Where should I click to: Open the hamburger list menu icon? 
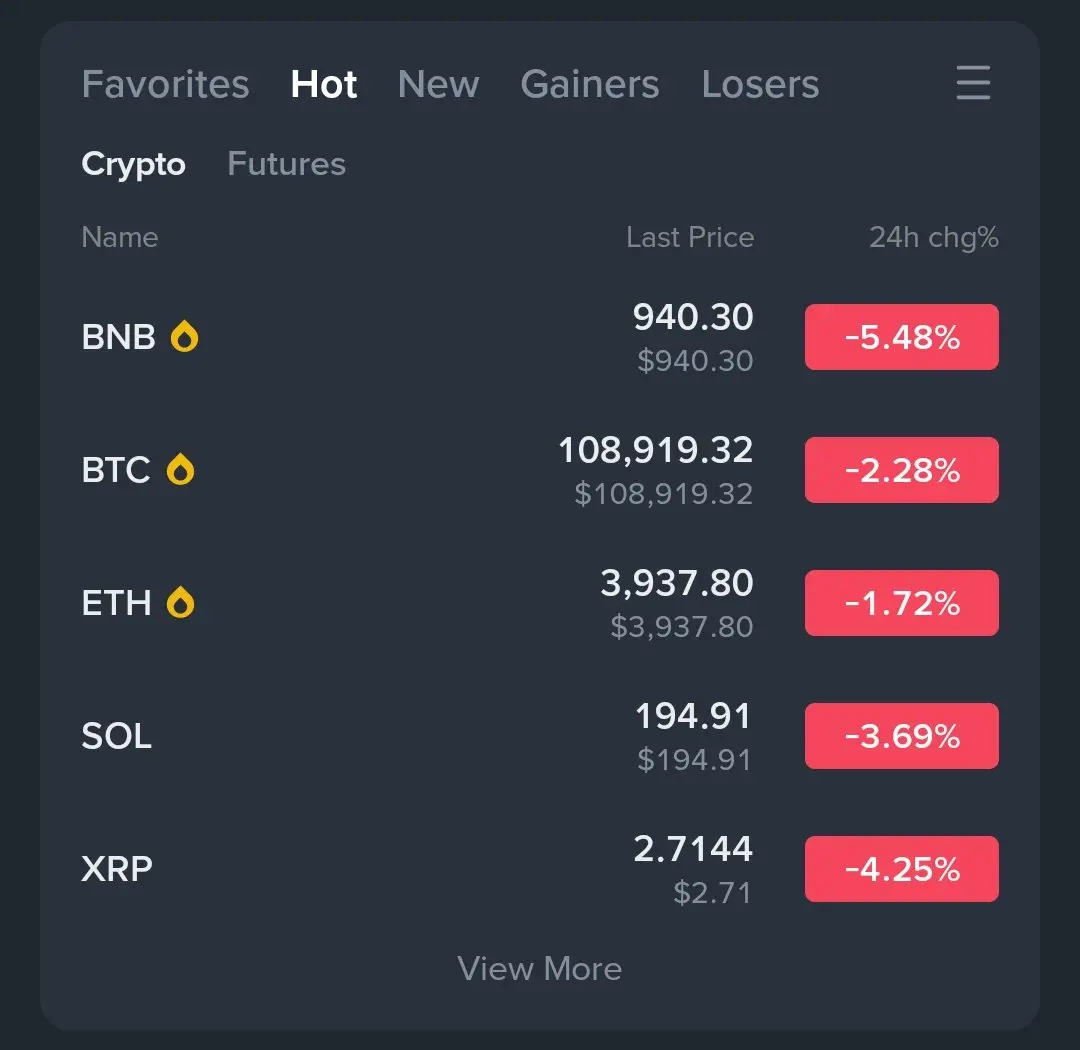pos(973,83)
